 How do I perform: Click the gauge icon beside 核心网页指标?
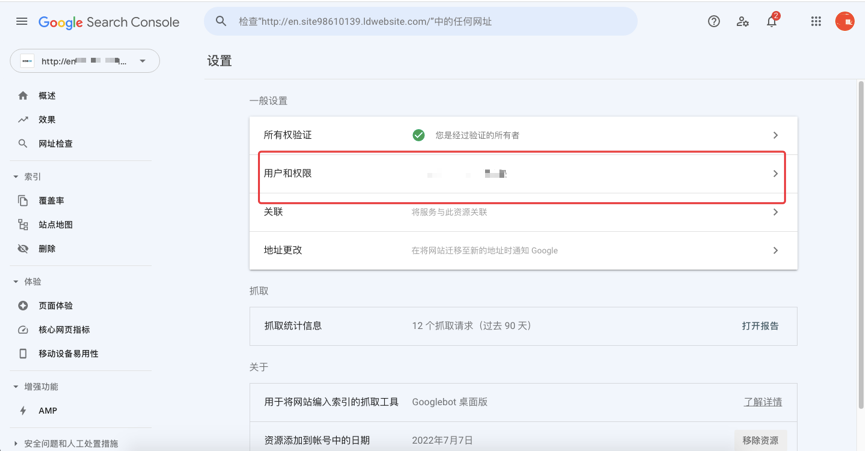pos(23,330)
